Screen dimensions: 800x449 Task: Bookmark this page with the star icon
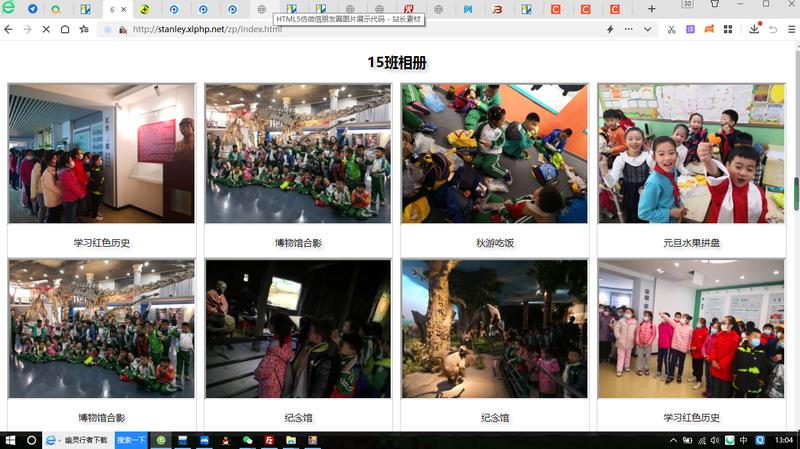[84, 29]
